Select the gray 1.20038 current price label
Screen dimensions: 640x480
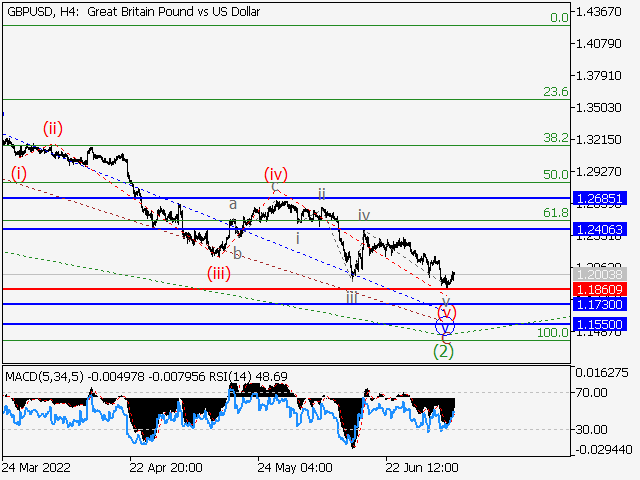600,274
